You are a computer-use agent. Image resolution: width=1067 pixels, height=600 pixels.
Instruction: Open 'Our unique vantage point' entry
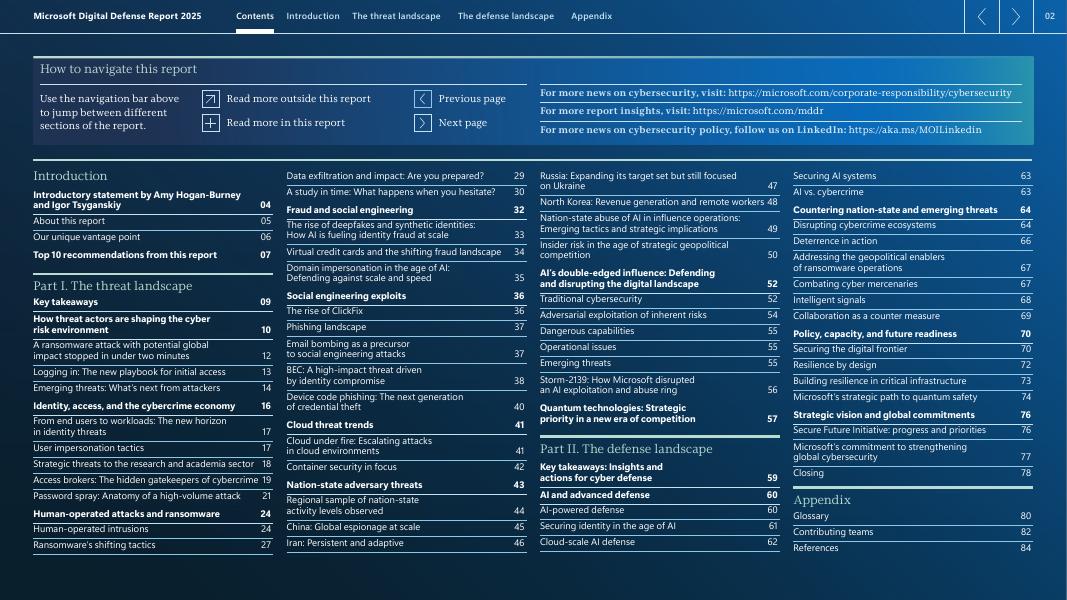click(x=152, y=237)
